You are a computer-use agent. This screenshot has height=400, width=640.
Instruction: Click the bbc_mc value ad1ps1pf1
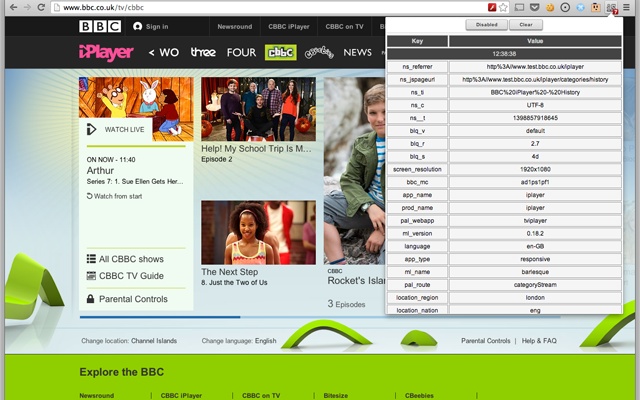535,182
